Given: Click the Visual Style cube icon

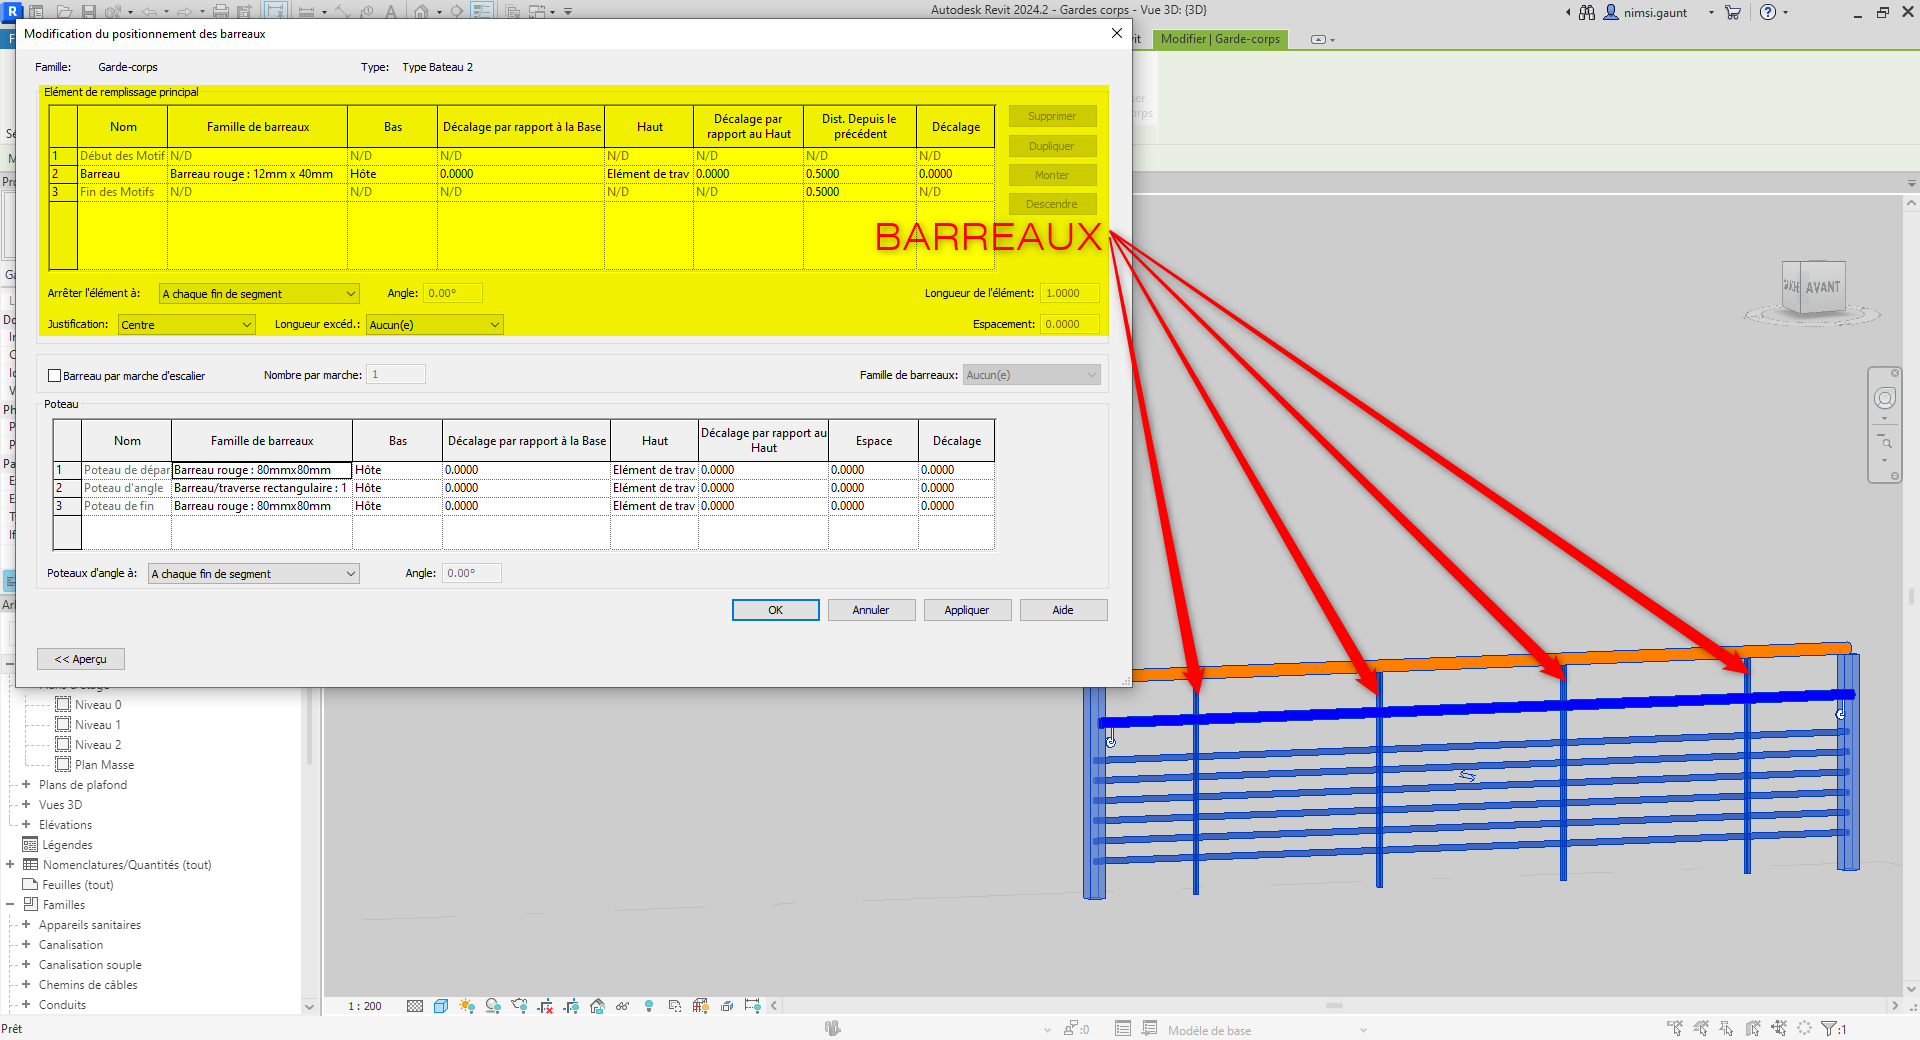Looking at the screenshot, I should point(441,1006).
